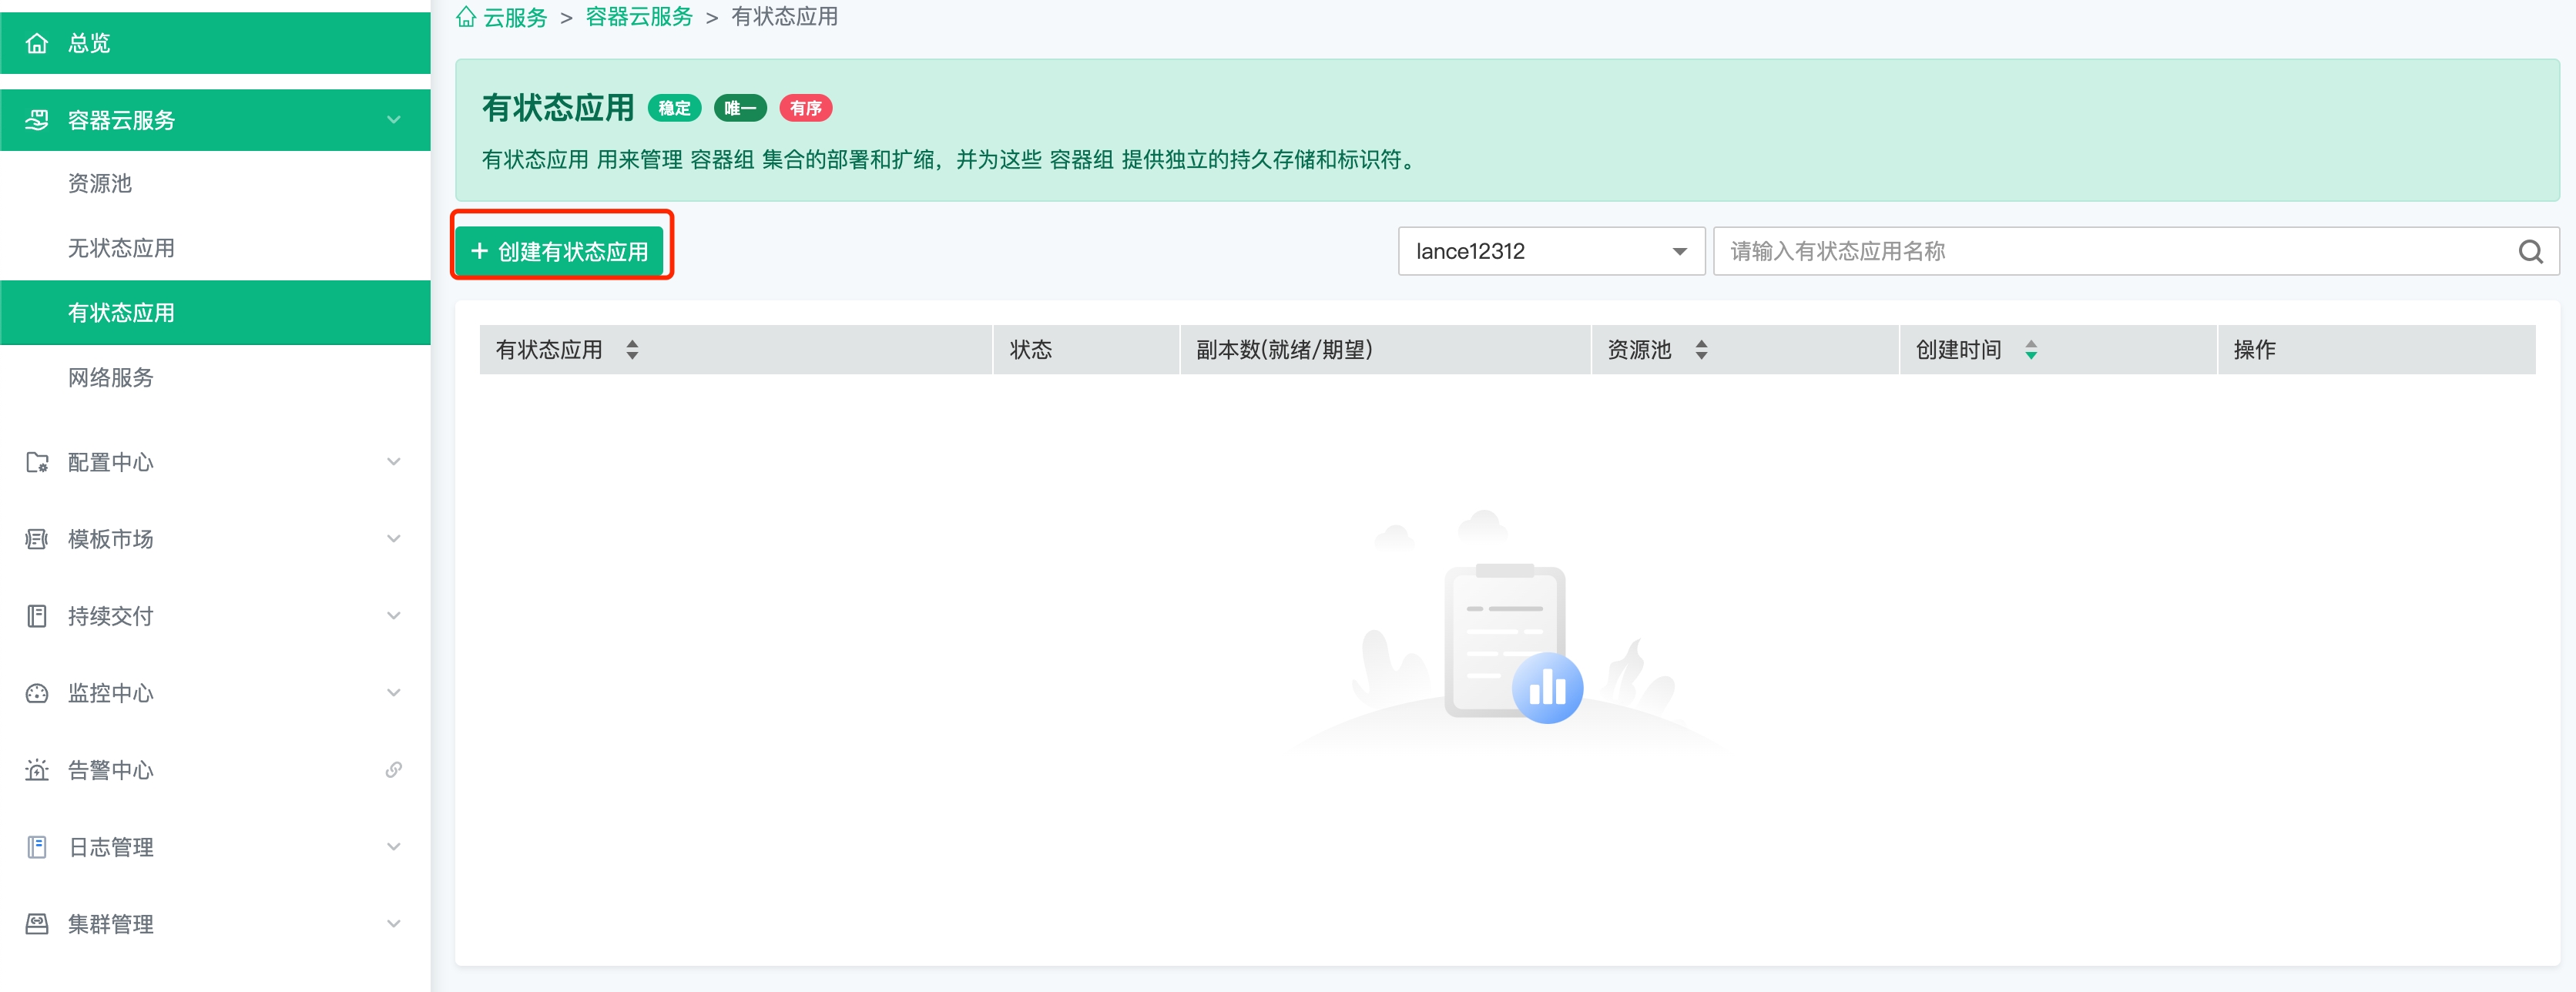Click the 创建时间 column header text
Image resolution: width=2576 pixels, height=992 pixels.
point(1958,349)
